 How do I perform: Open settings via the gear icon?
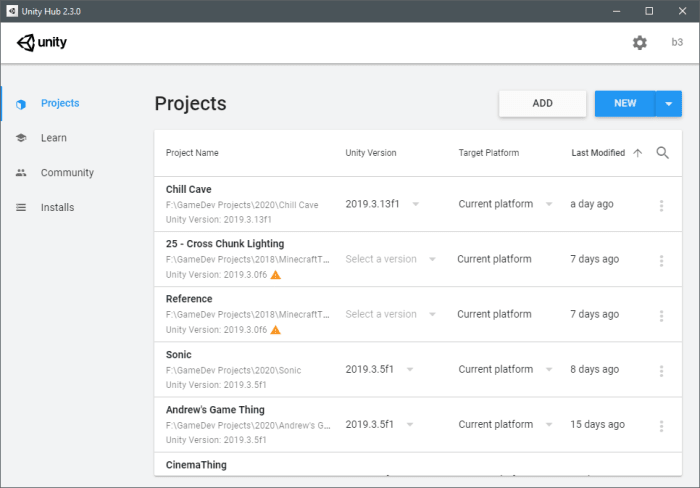[639, 42]
